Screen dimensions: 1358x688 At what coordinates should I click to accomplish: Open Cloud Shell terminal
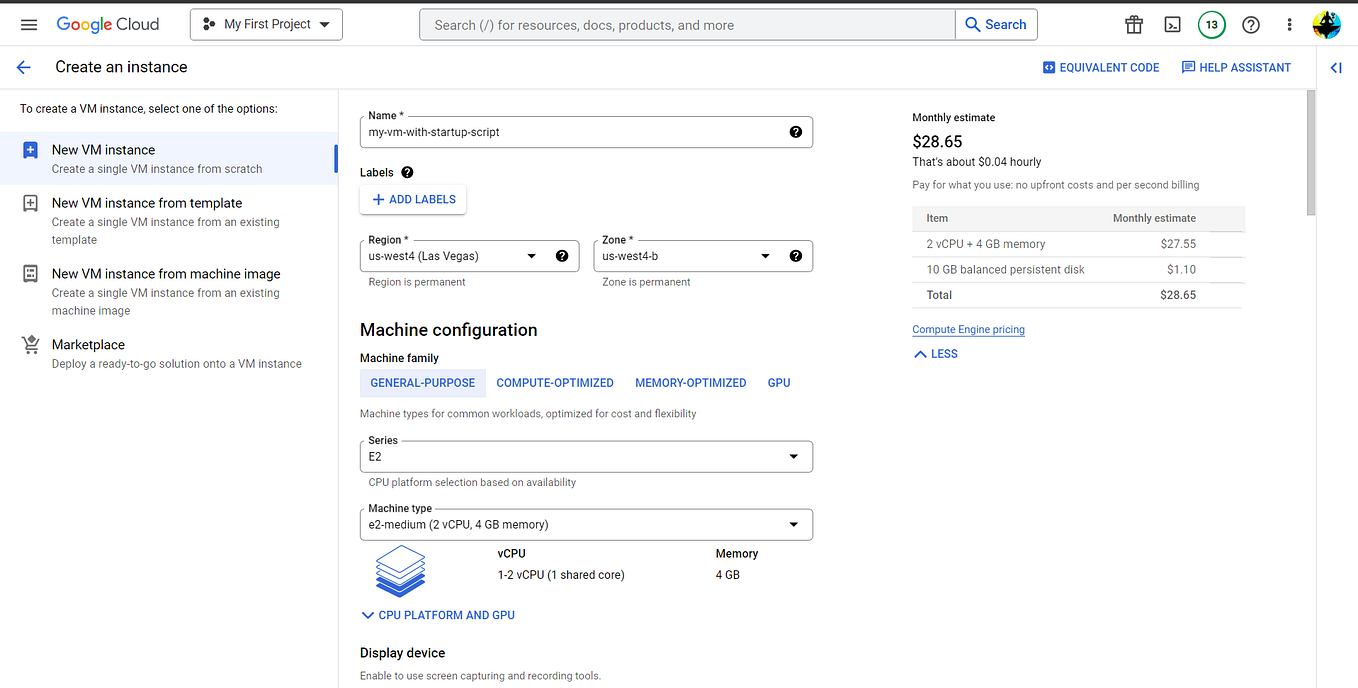coord(1172,24)
